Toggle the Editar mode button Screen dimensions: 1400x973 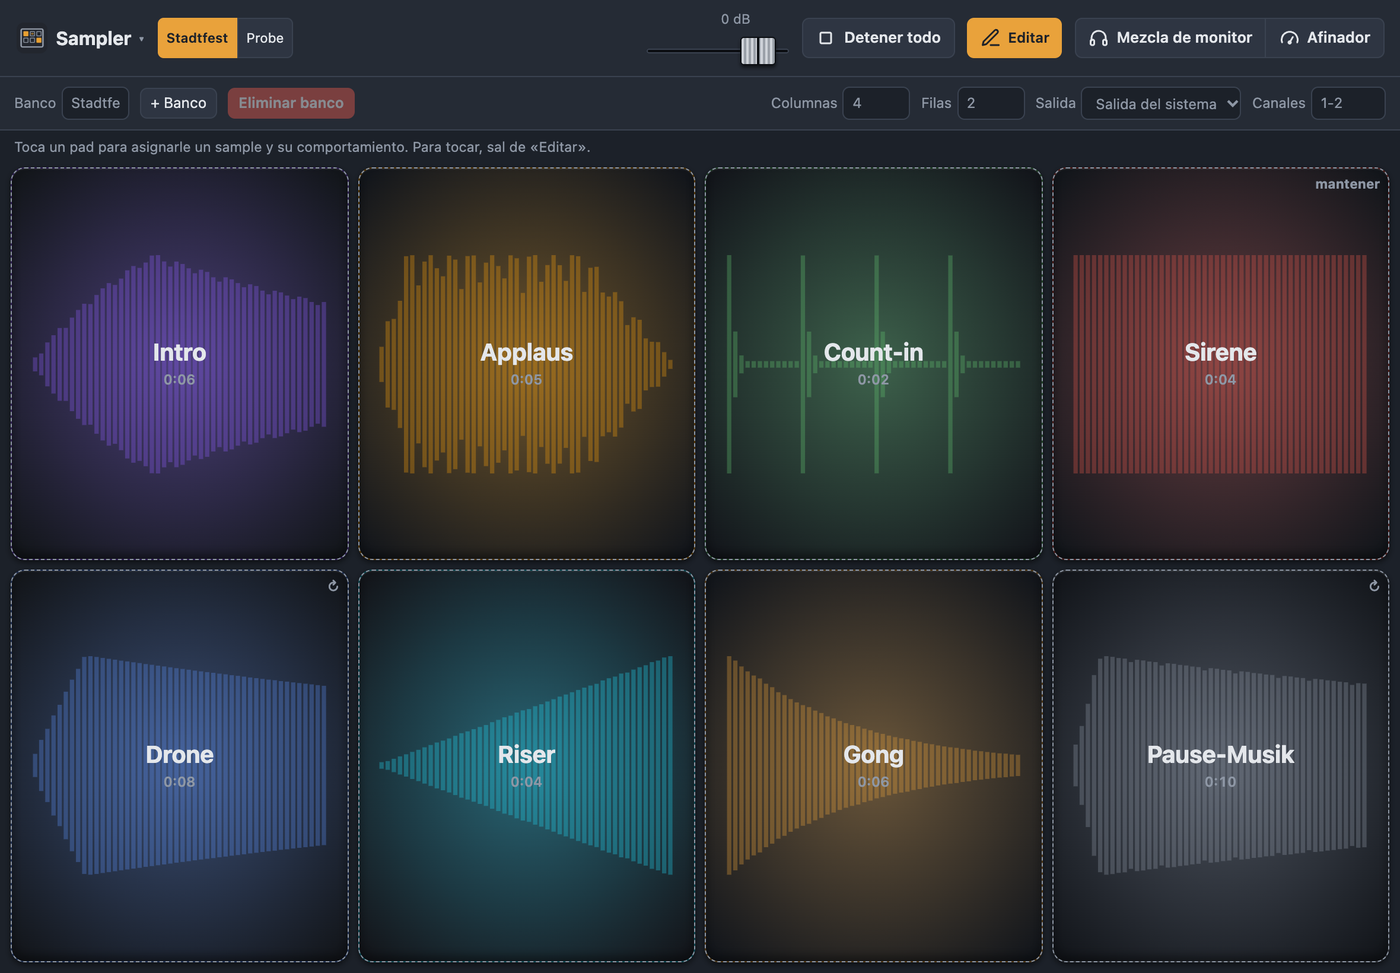click(1014, 38)
